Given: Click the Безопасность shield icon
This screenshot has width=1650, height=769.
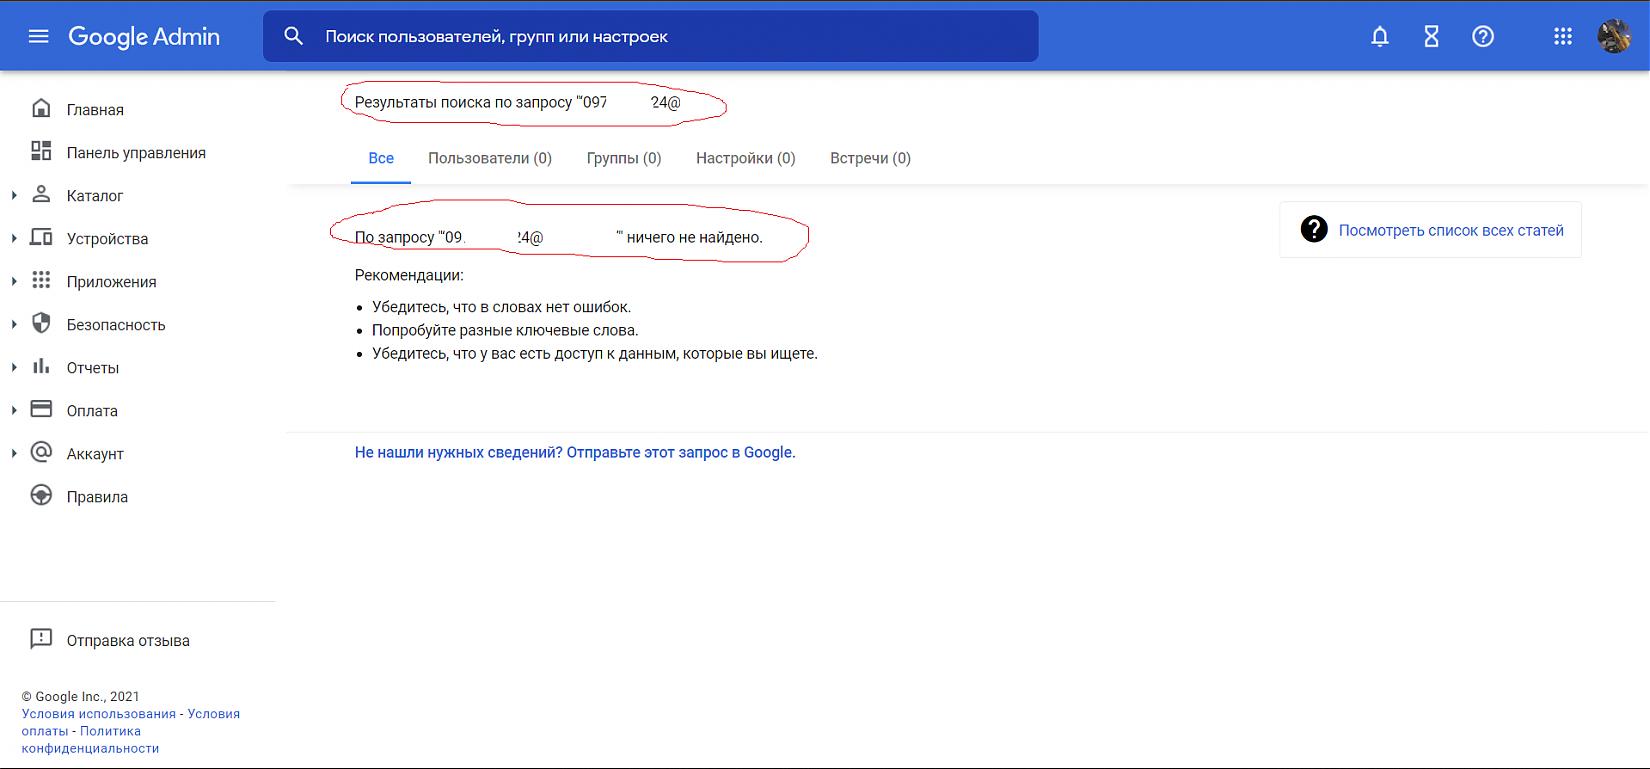Looking at the screenshot, I should [x=41, y=323].
